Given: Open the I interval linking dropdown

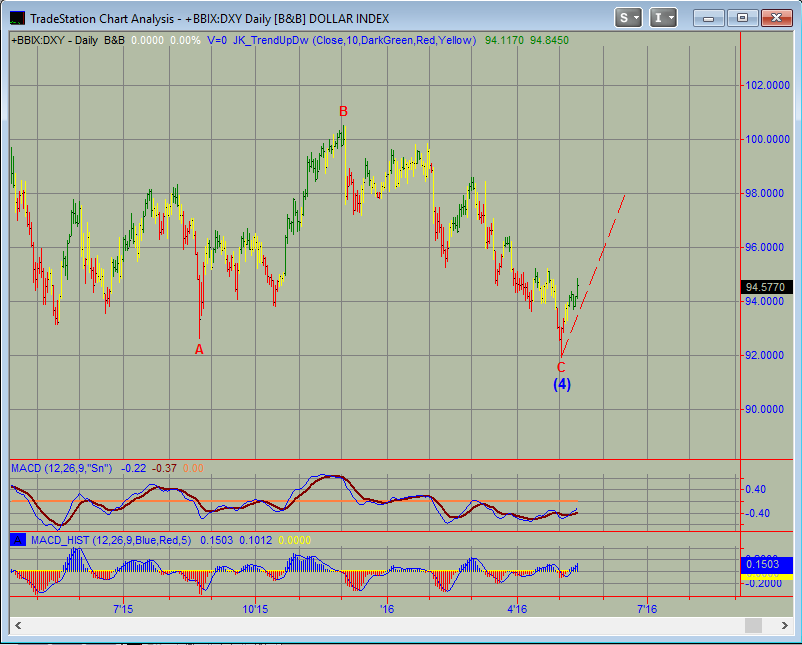Looking at the screenshot, I should [x=663, y=17].
